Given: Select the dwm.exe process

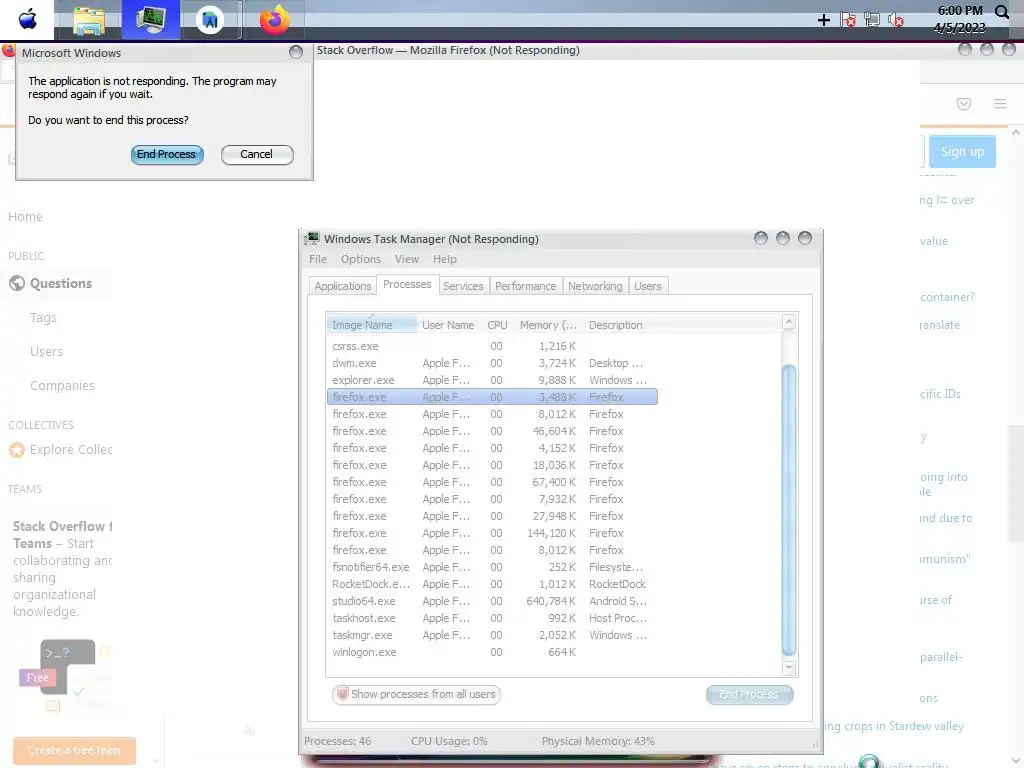Looking at the screenshot, I should (492, 363).
